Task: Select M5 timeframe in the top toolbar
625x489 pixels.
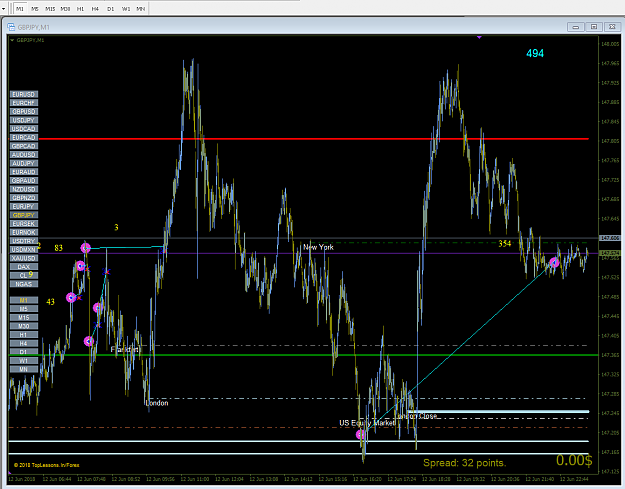Action: [35, 8]
